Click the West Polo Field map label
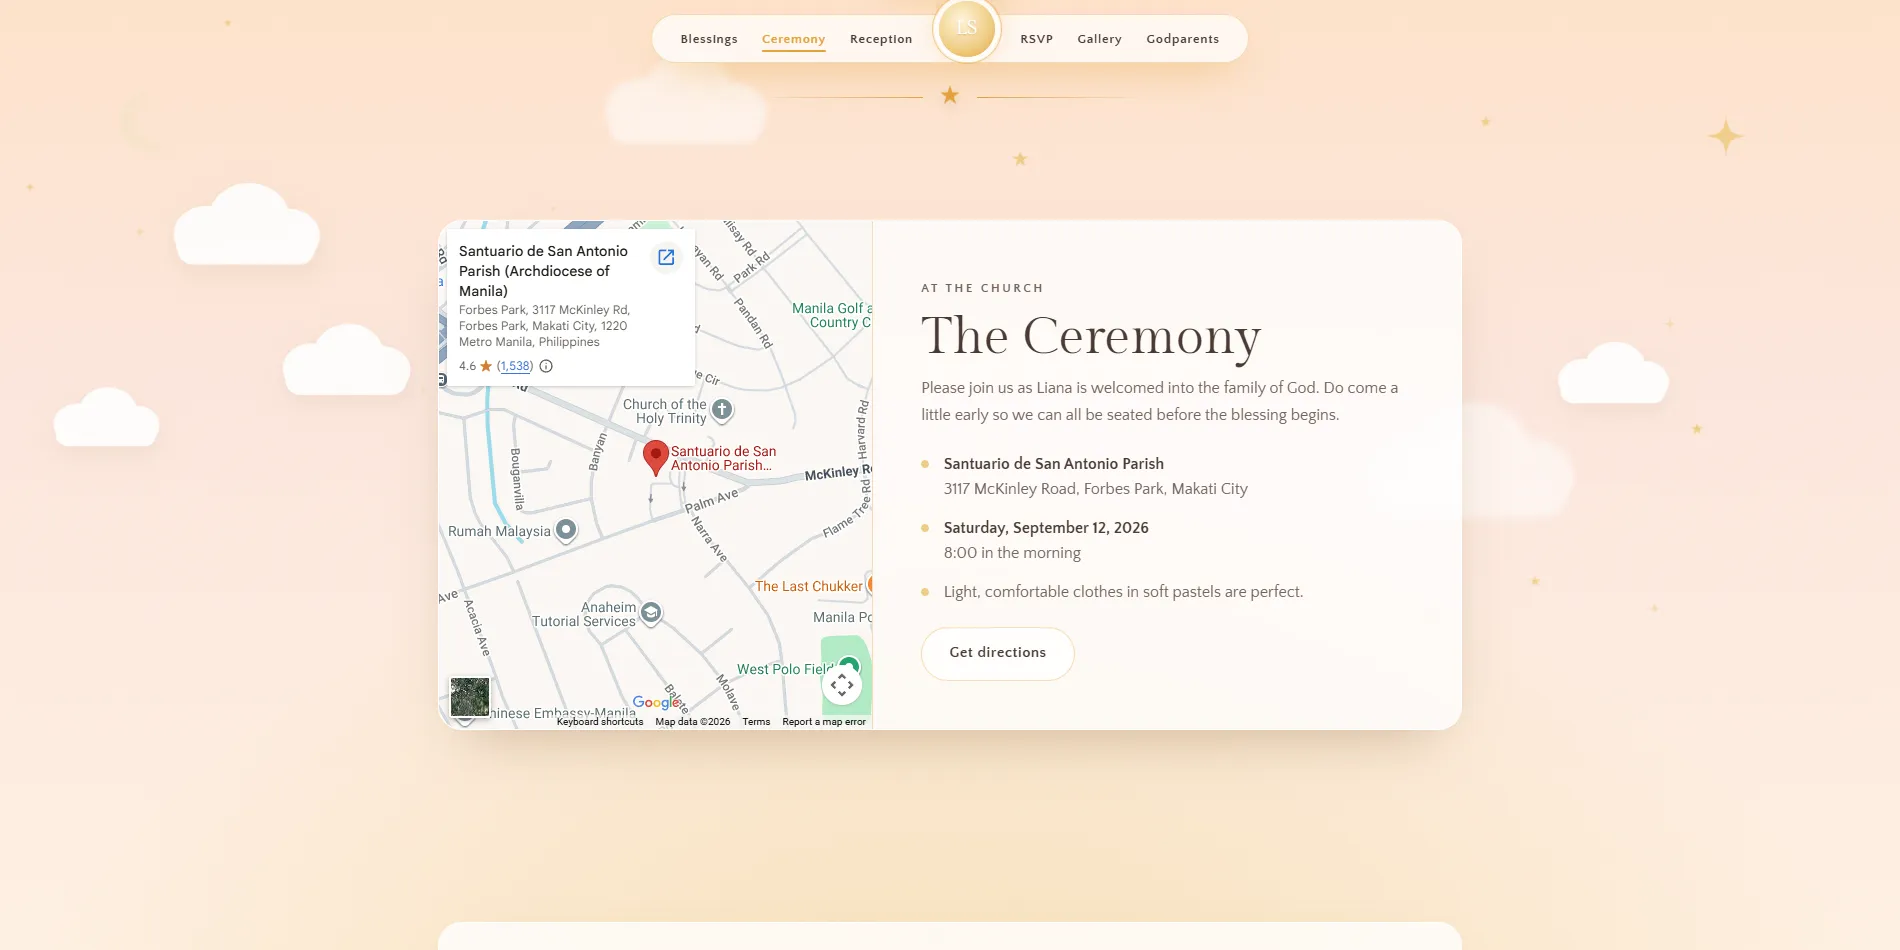This screenshot has height=950, width=1900. tap(785, 669)
